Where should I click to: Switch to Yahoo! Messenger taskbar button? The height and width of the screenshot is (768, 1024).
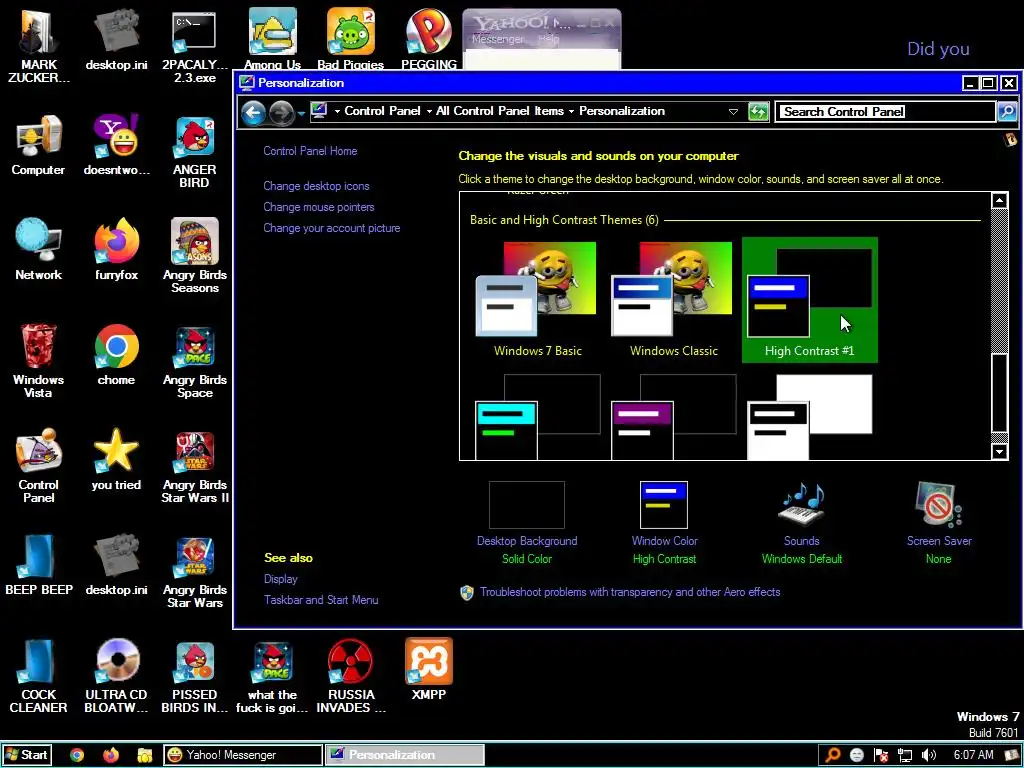coord(243,755)
